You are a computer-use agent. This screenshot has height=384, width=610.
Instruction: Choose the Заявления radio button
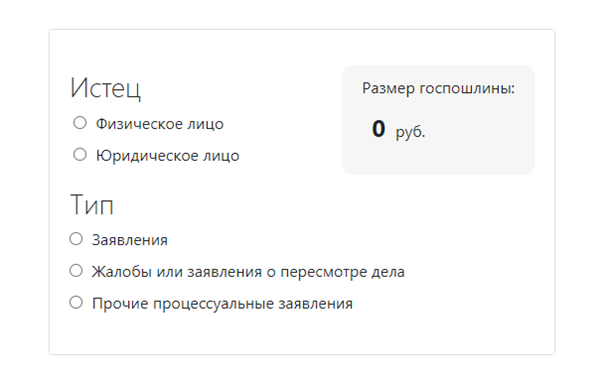(76, 239)
